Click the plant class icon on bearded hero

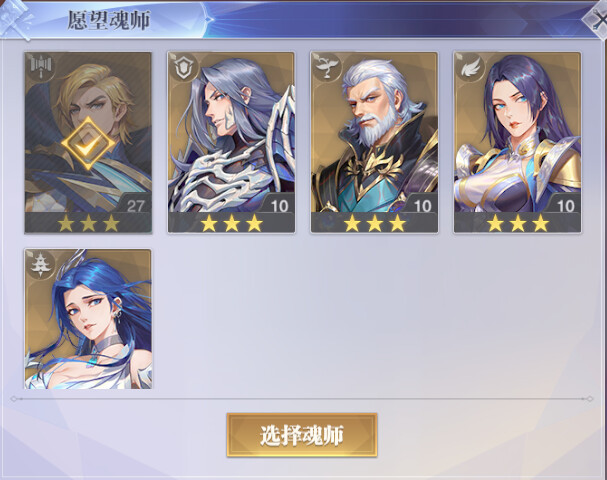pos(326,67)
